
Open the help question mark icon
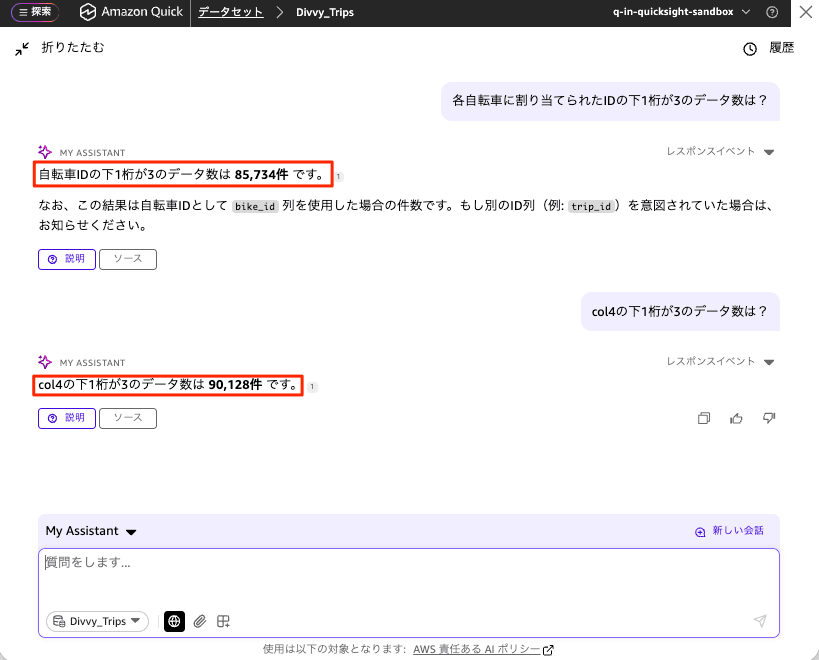coord(771,12)
